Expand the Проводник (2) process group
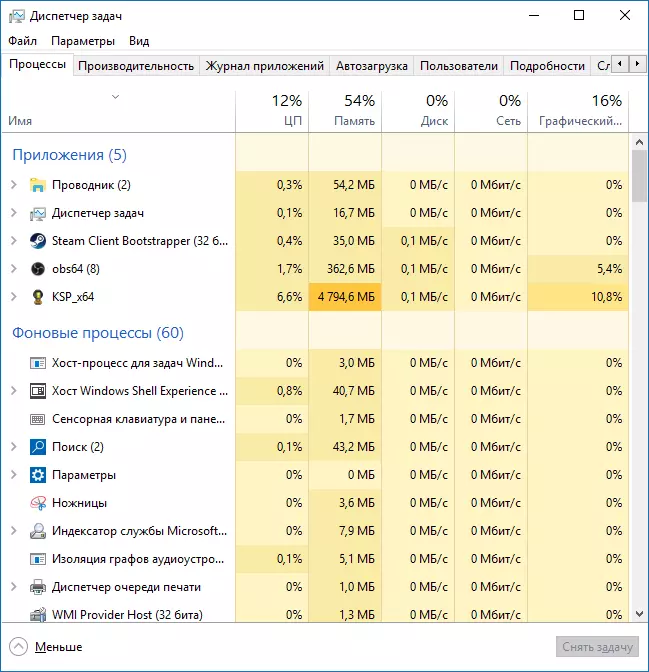 13,185
